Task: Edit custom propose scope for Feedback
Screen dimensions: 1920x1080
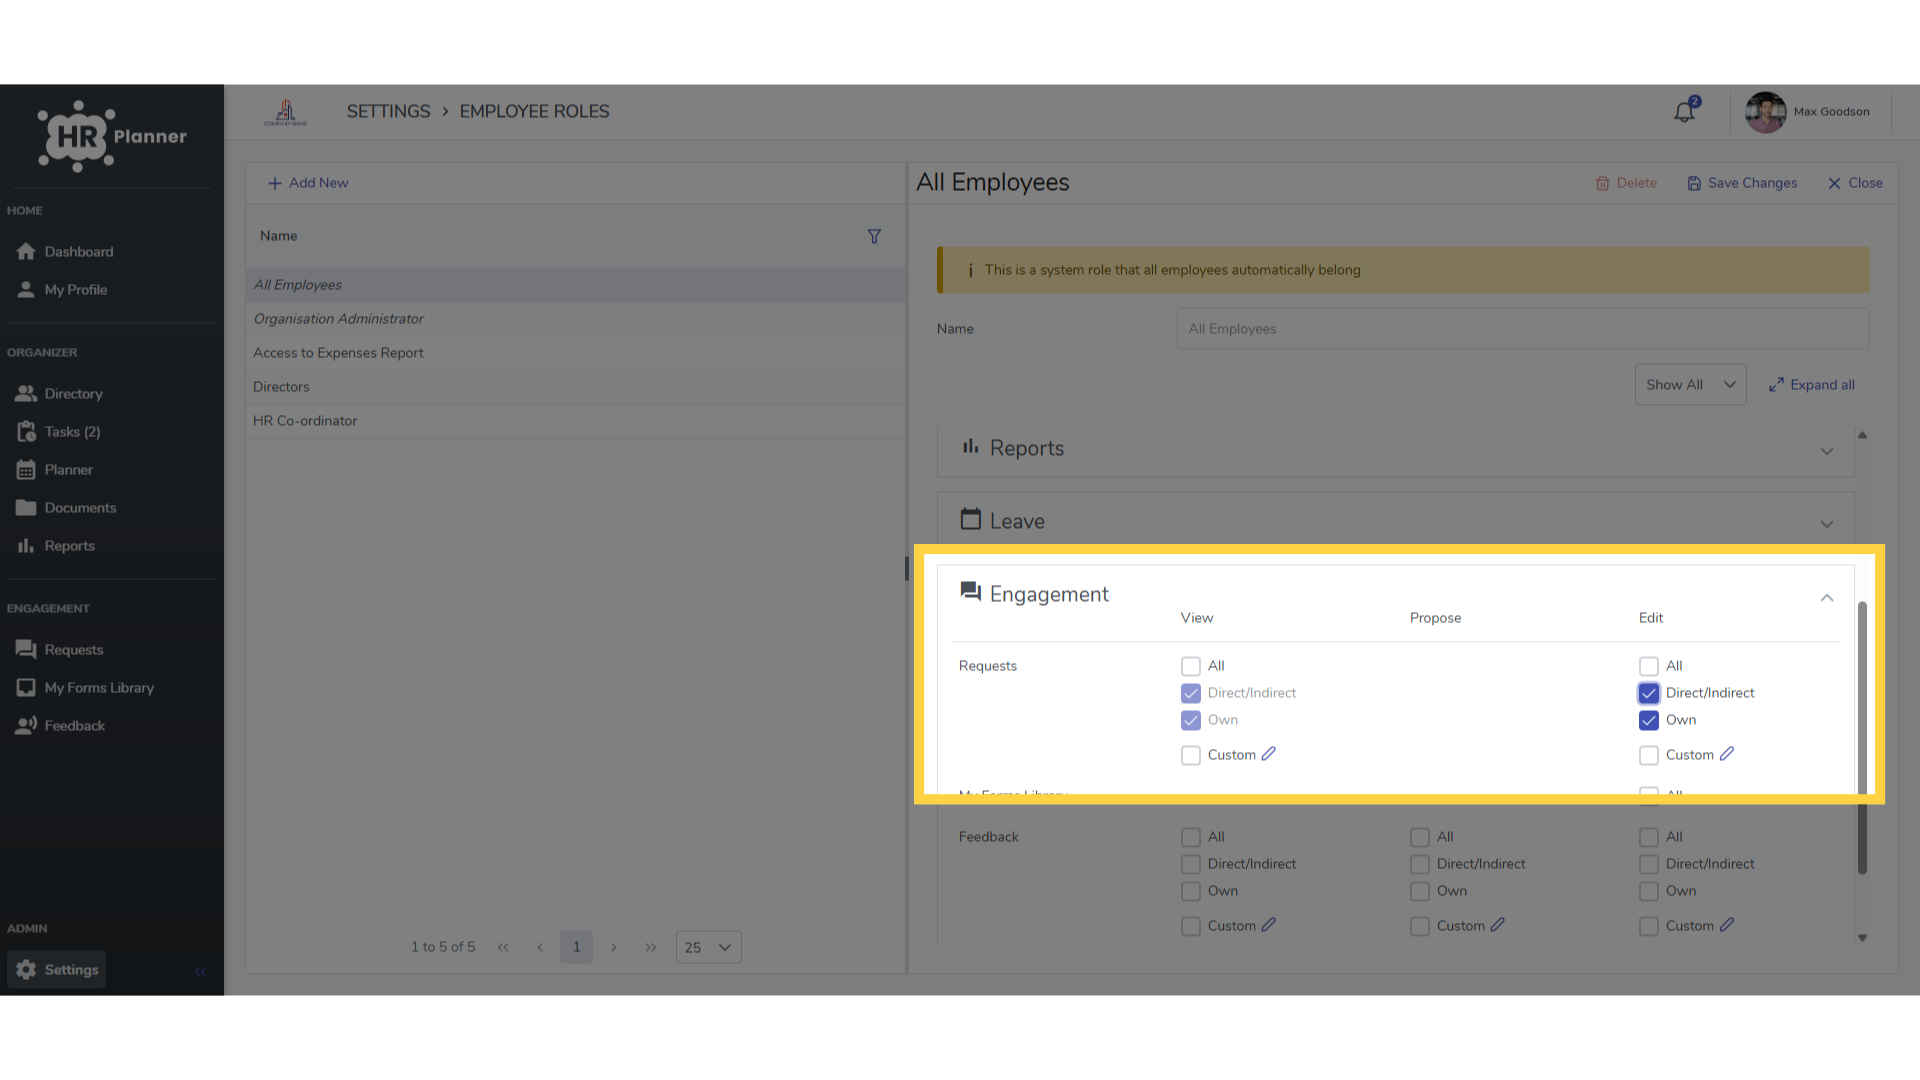Action: [1498, 925]
